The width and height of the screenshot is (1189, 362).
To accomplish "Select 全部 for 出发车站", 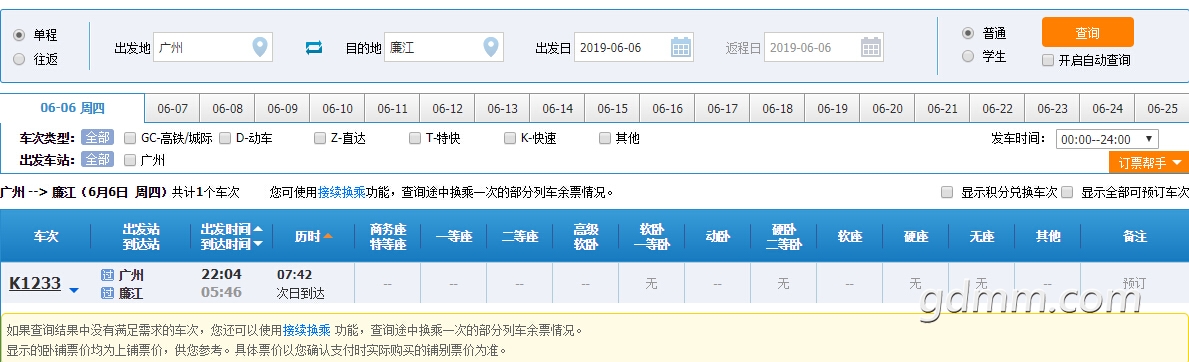I will pos(97,160).
